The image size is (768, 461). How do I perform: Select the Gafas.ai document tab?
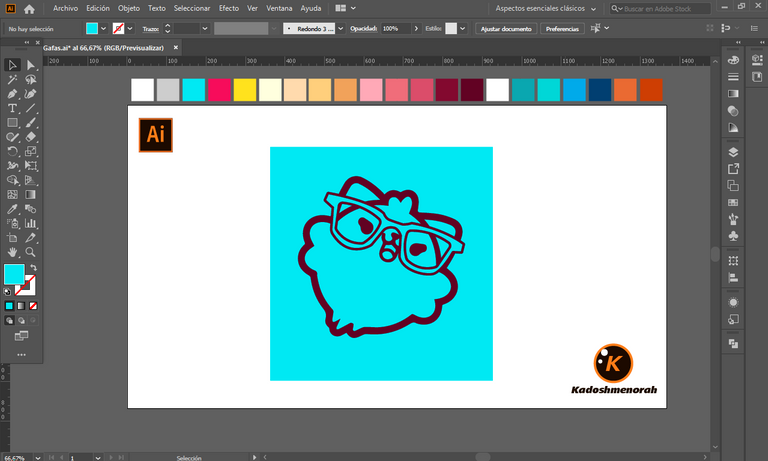tap(104, 48)
